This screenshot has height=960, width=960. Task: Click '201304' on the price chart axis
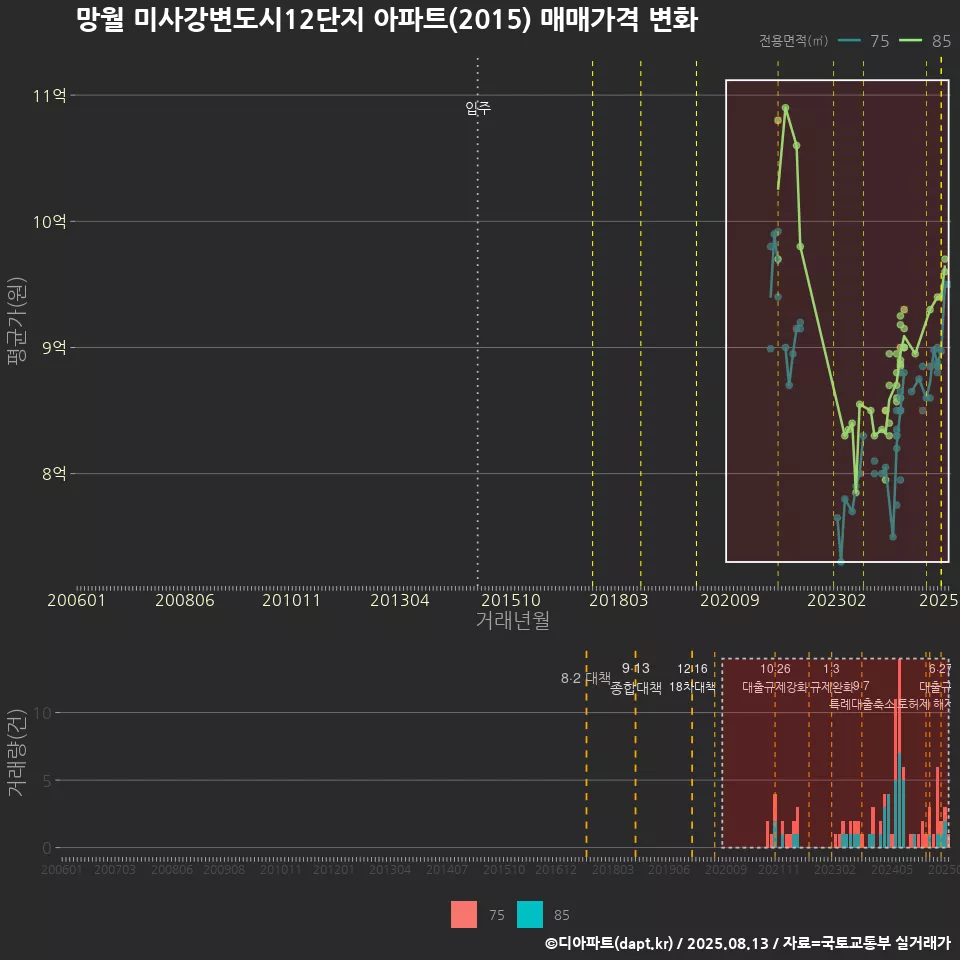coord(400,600)
